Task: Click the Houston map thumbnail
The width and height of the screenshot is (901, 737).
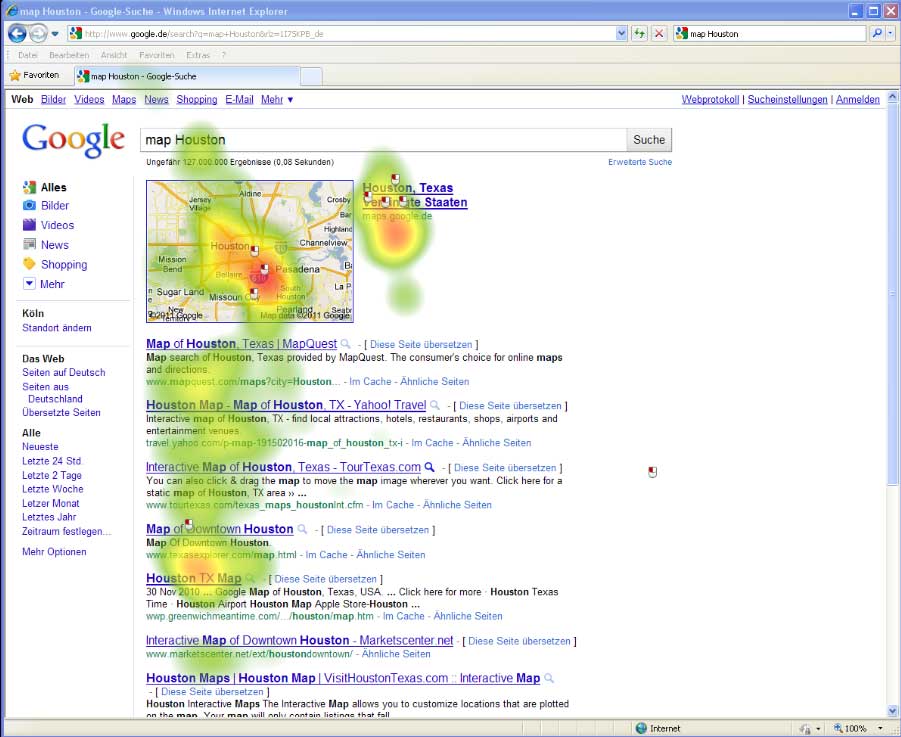Action: point(250,251)
